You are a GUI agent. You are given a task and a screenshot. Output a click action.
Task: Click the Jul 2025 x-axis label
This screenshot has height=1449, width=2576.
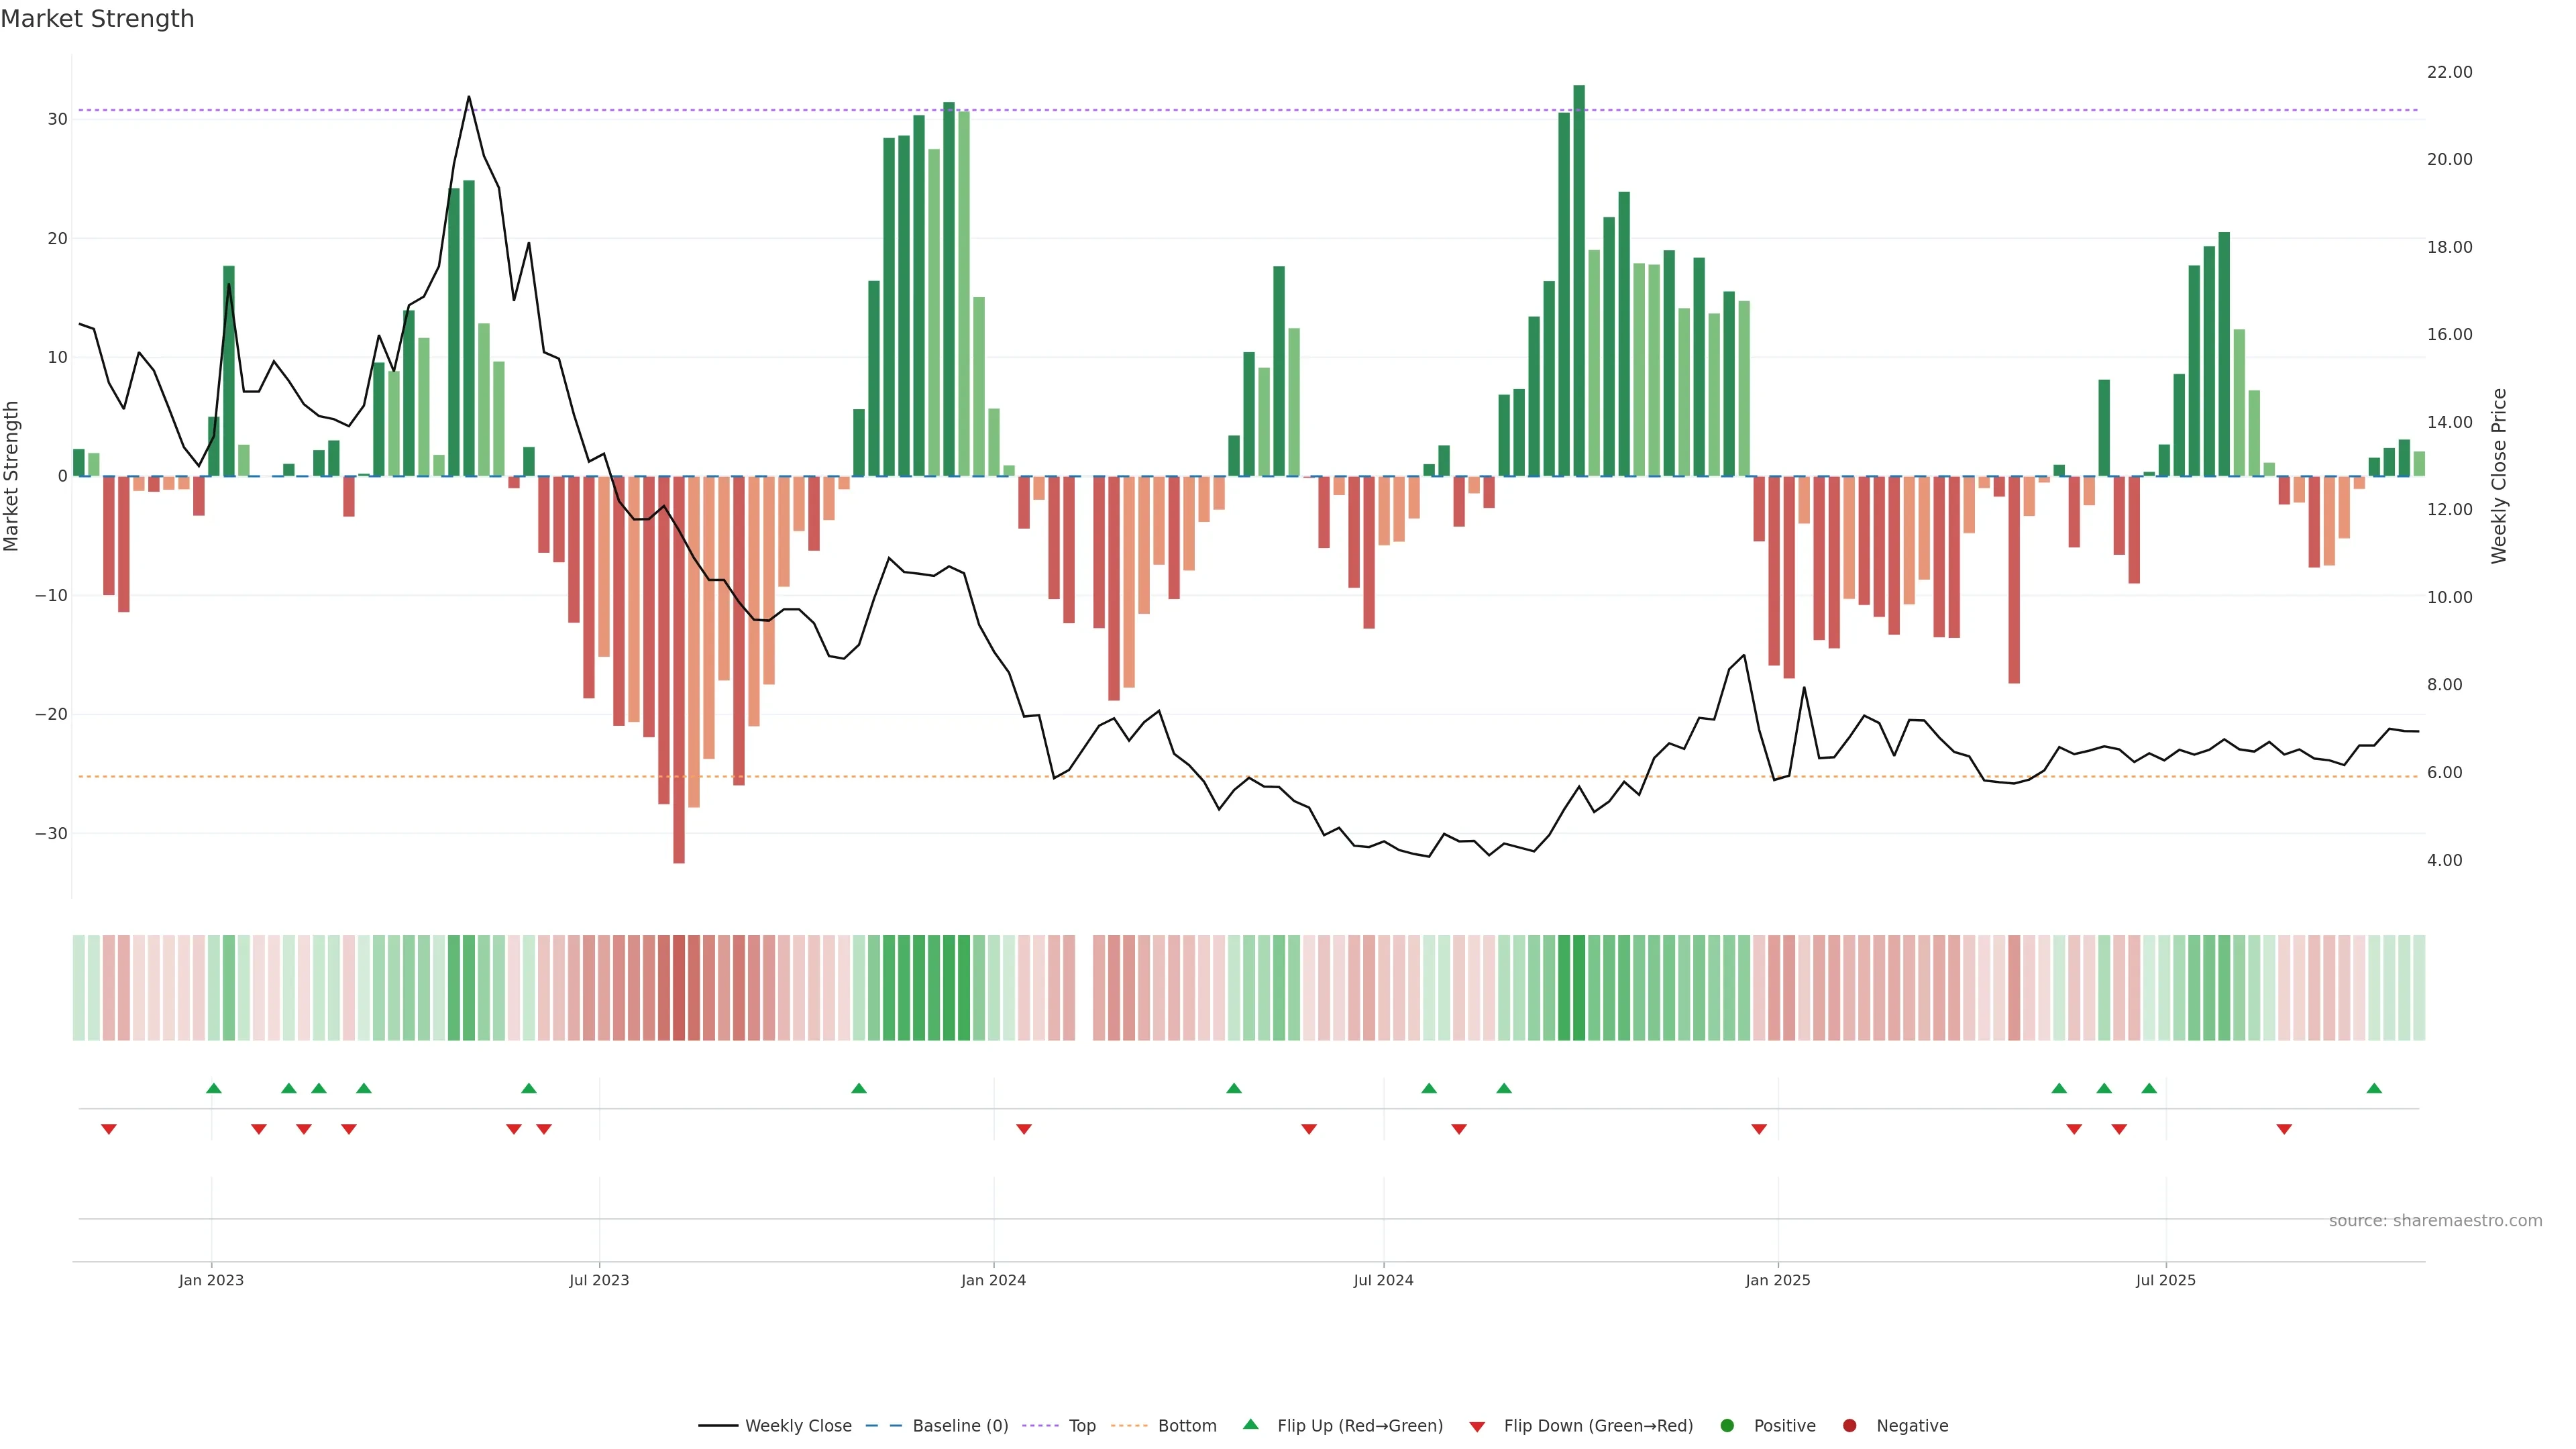(2165, 1280)
